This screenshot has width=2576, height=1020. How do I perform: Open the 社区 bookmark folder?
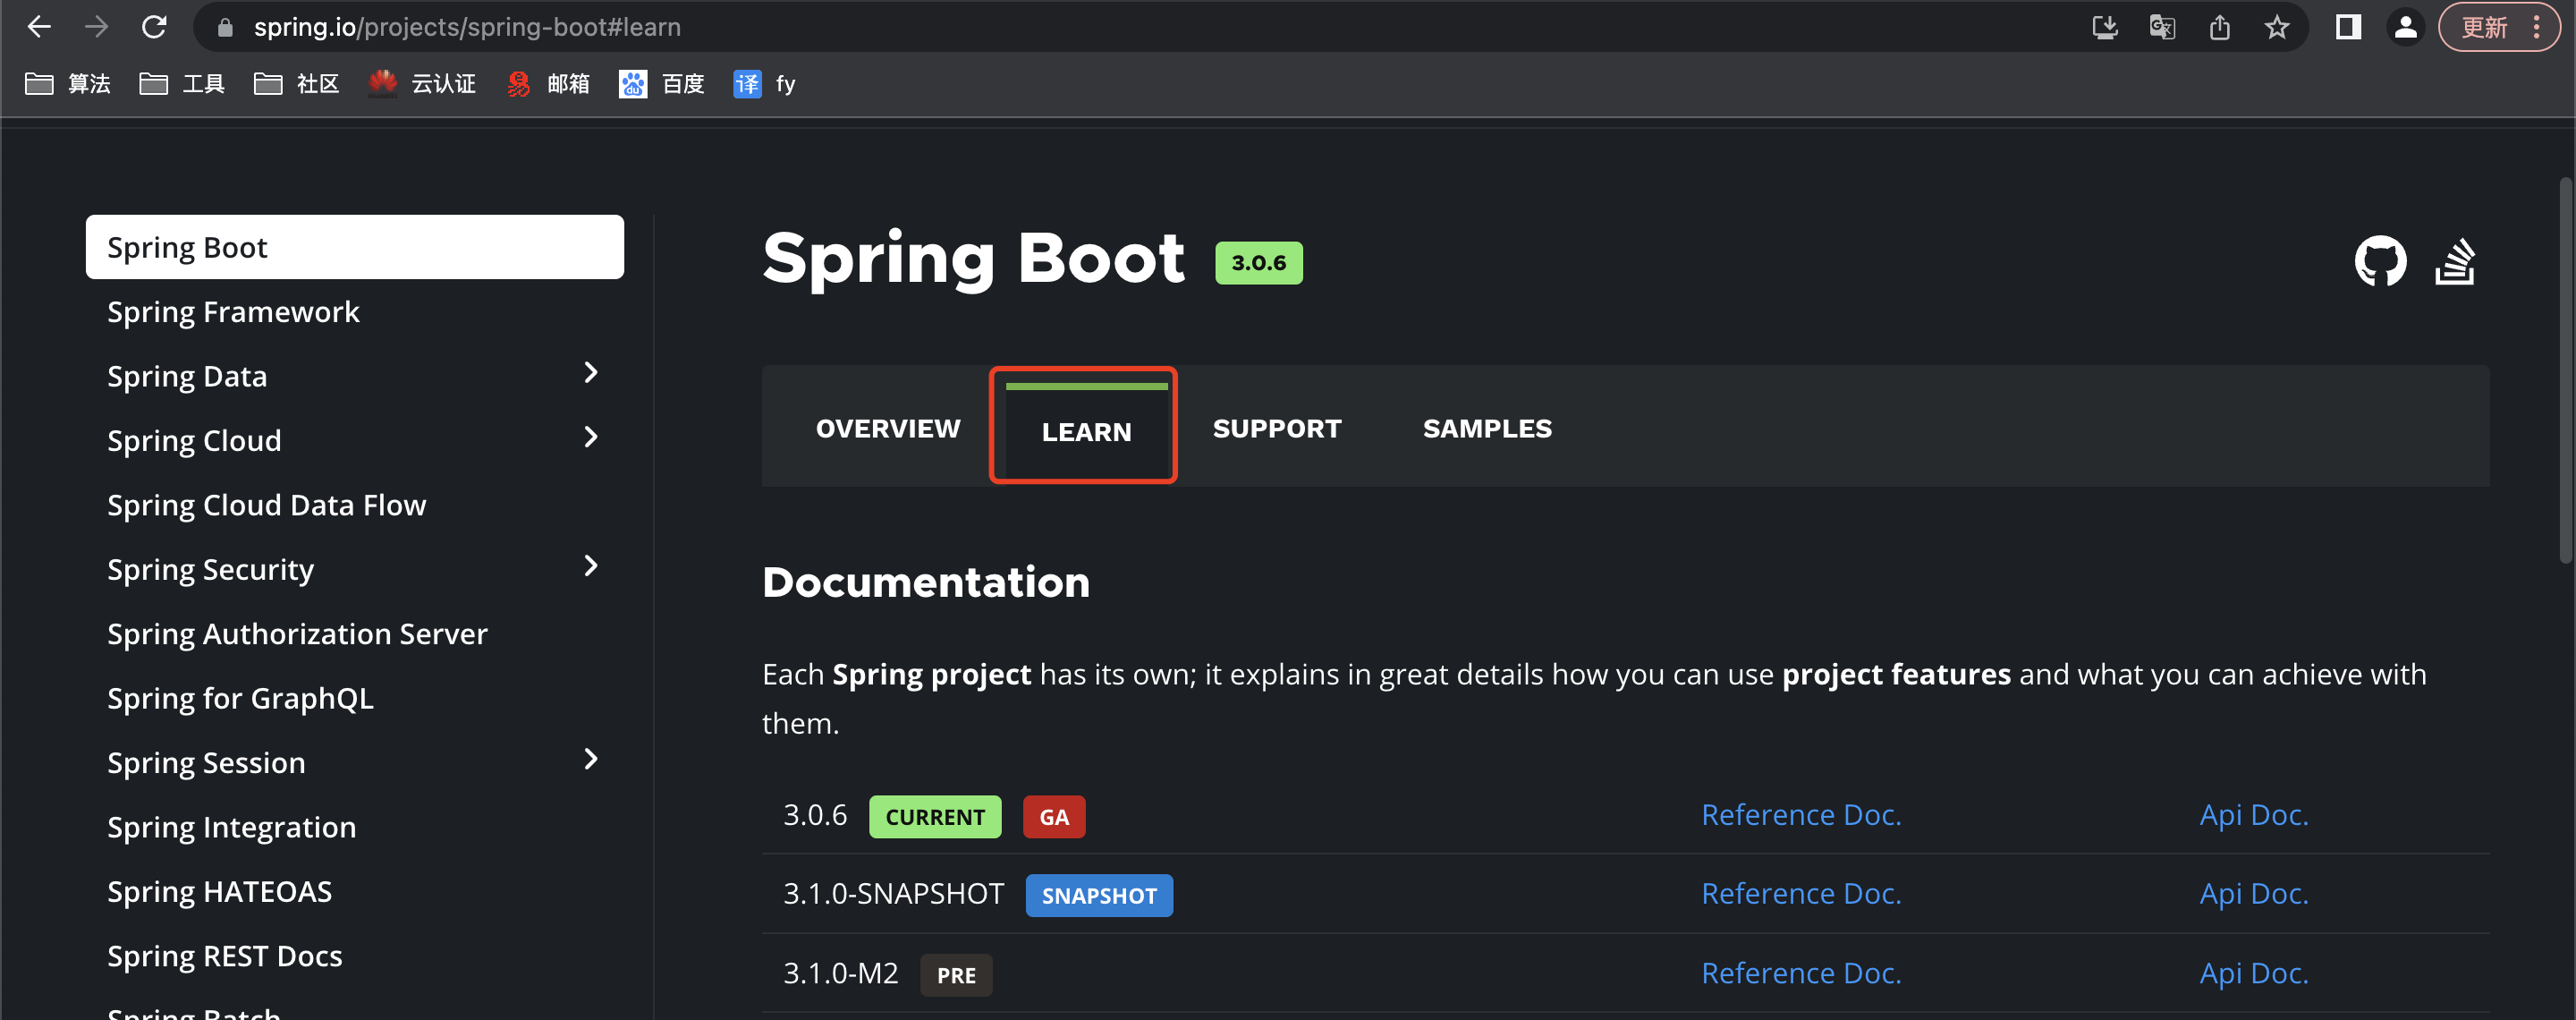(x=297, y=84)
